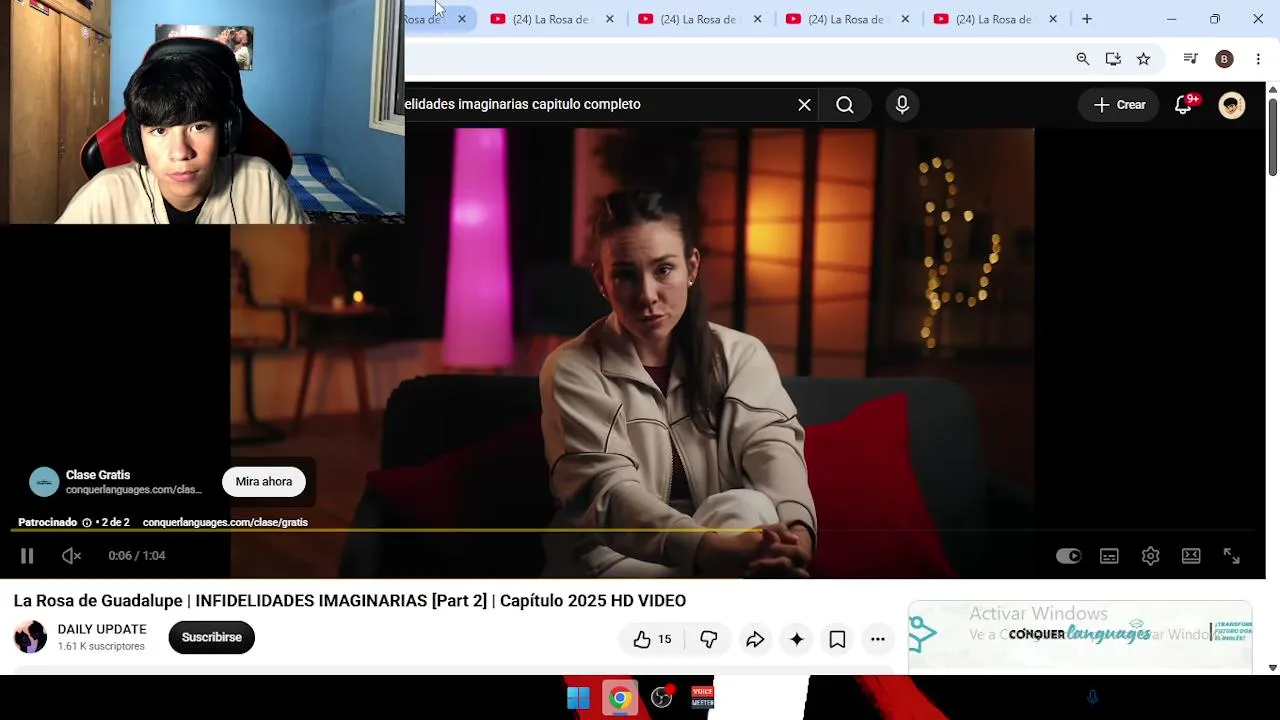Subscribe with the Suscribirse button
This screenshot has height=720, width=1280.
[212, 637]
